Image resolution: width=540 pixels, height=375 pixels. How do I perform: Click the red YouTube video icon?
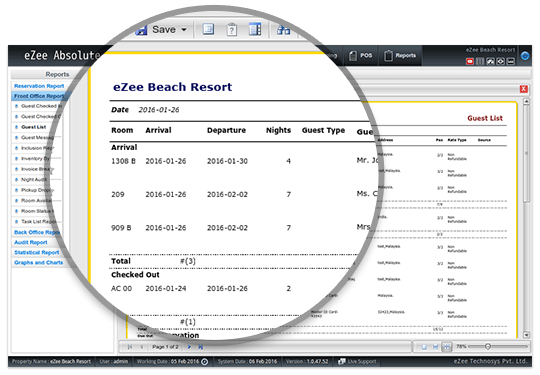470,61
